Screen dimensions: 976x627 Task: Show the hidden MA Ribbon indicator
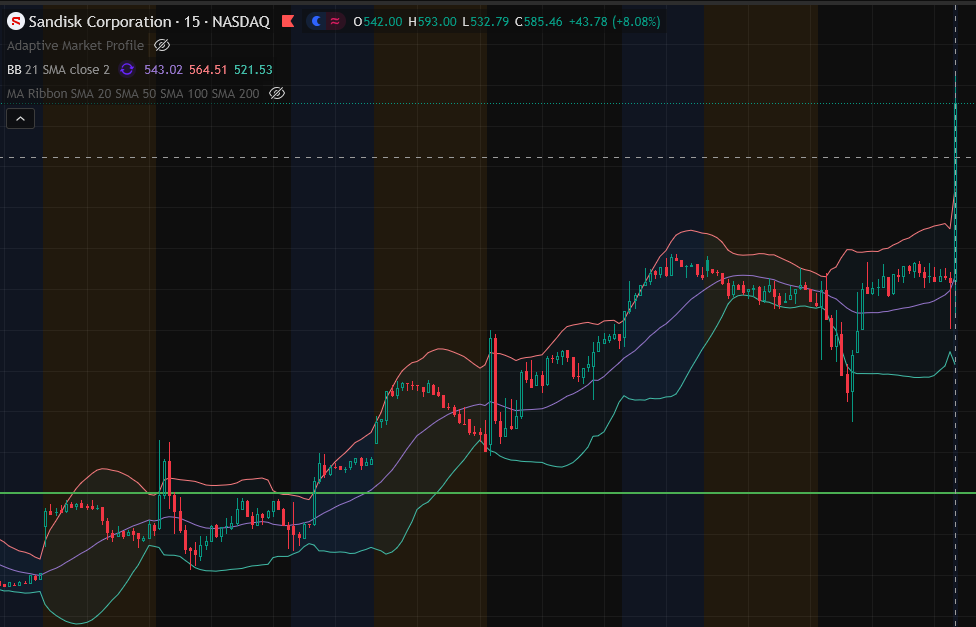(277, 93)
